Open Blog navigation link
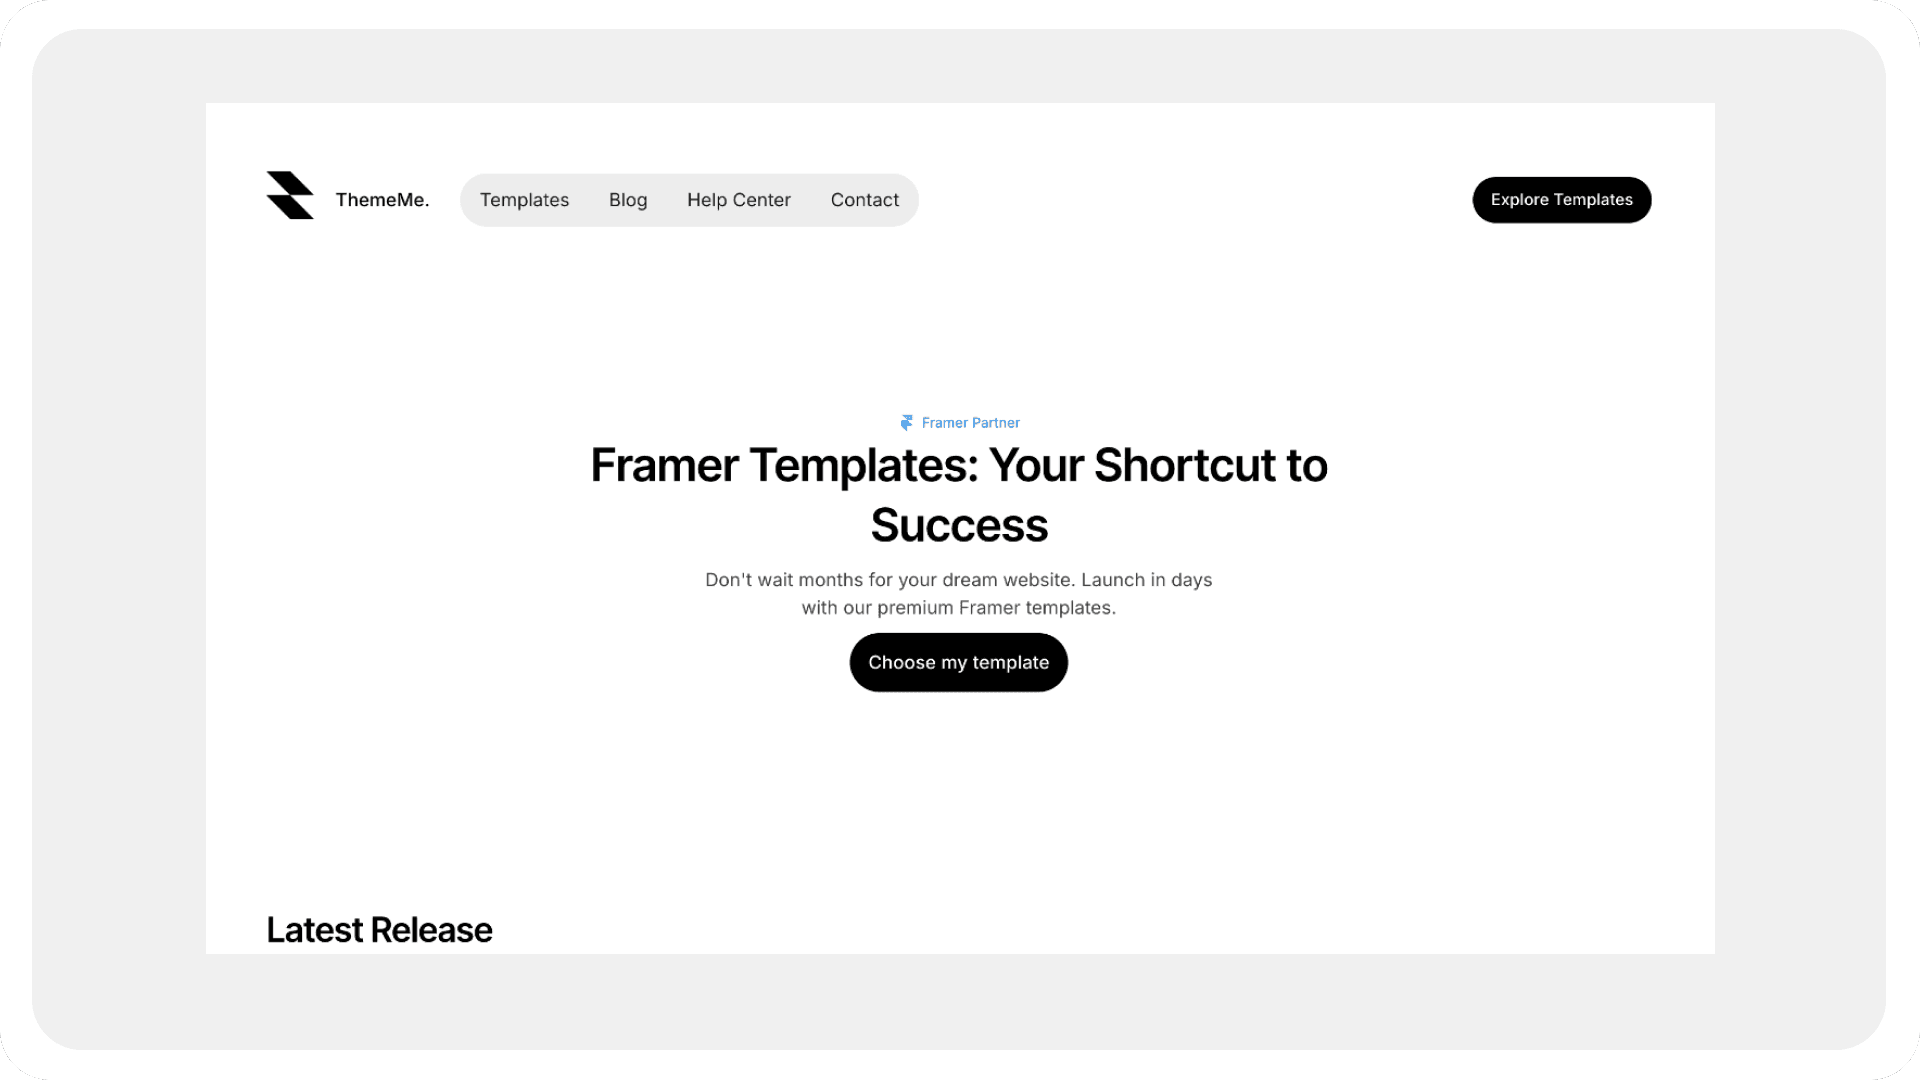Image resolution: width=1920 pixels, height=1080 pixels. coord(628,199)
